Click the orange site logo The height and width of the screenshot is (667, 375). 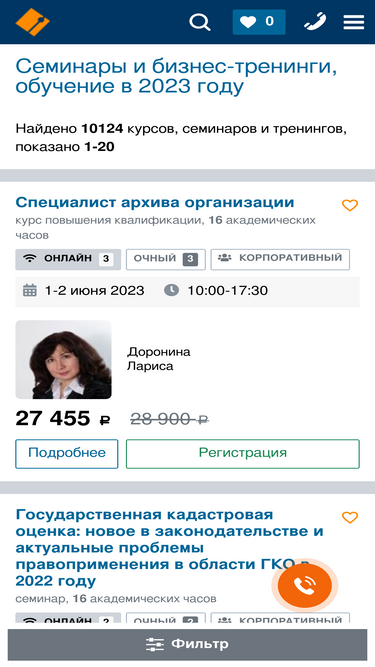(x=33, y=22)
